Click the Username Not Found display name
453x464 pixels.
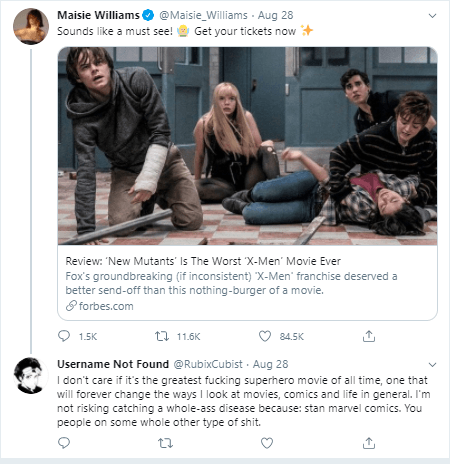(113, 364)
